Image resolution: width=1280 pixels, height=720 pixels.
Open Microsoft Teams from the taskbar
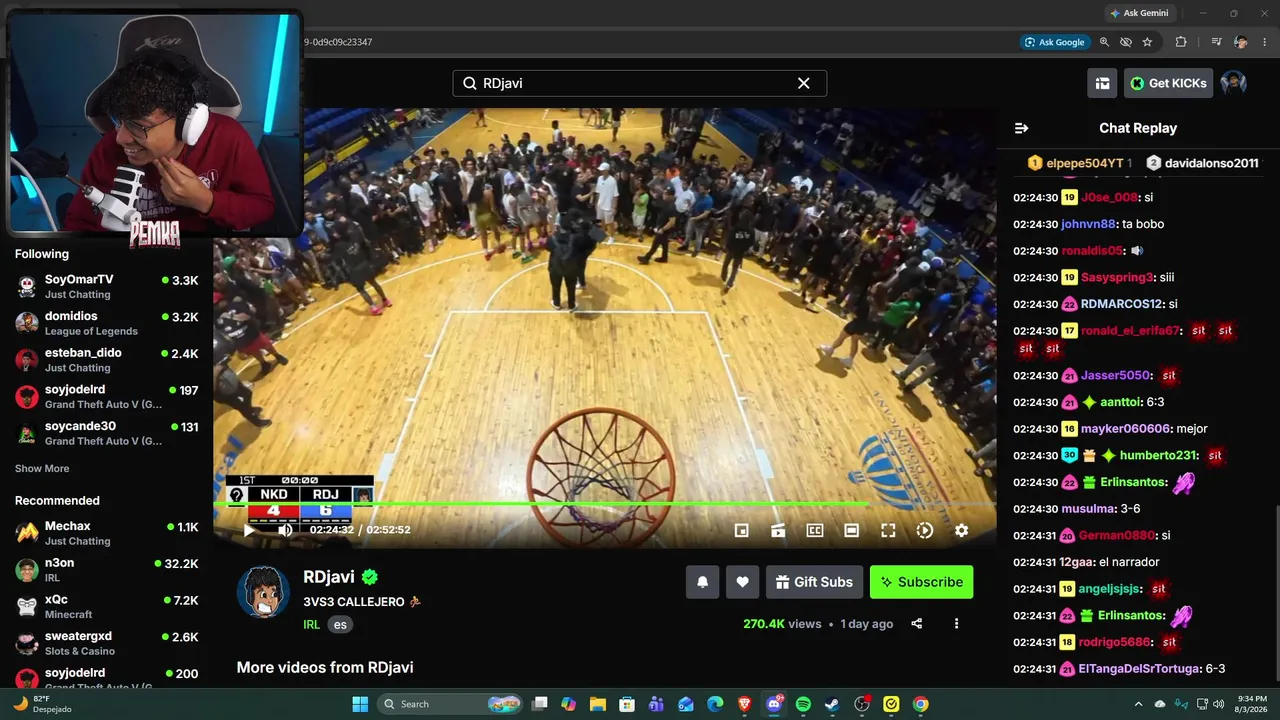[656, 704]
